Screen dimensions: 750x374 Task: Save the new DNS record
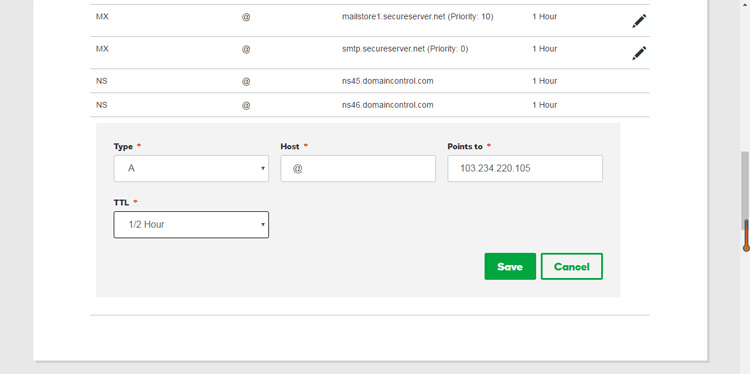510,266
